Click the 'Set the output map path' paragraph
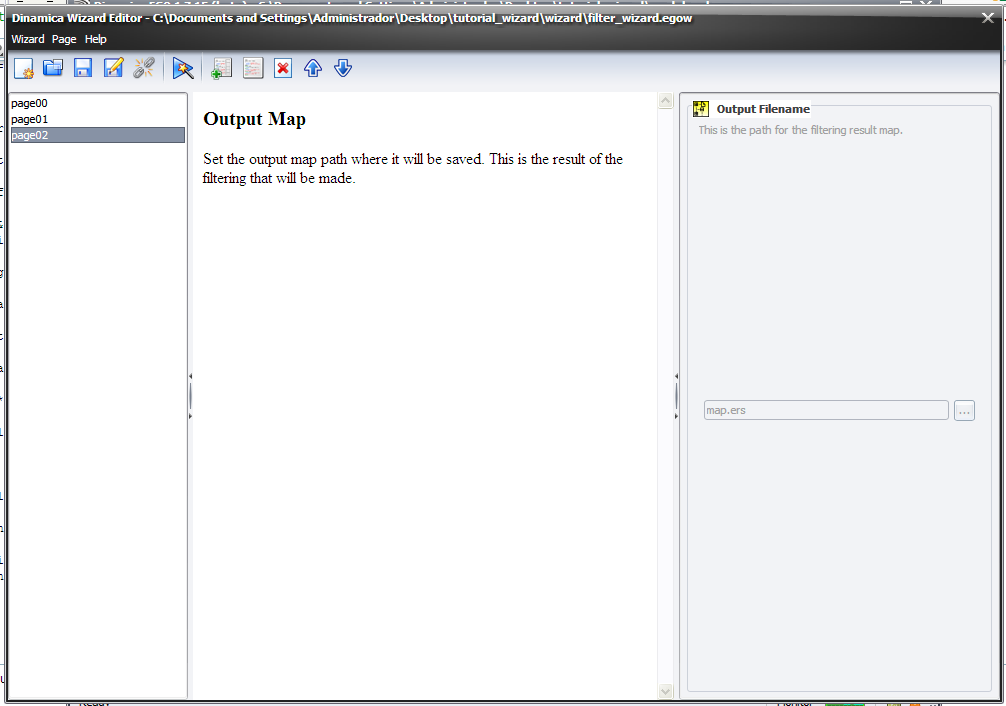 413,168
